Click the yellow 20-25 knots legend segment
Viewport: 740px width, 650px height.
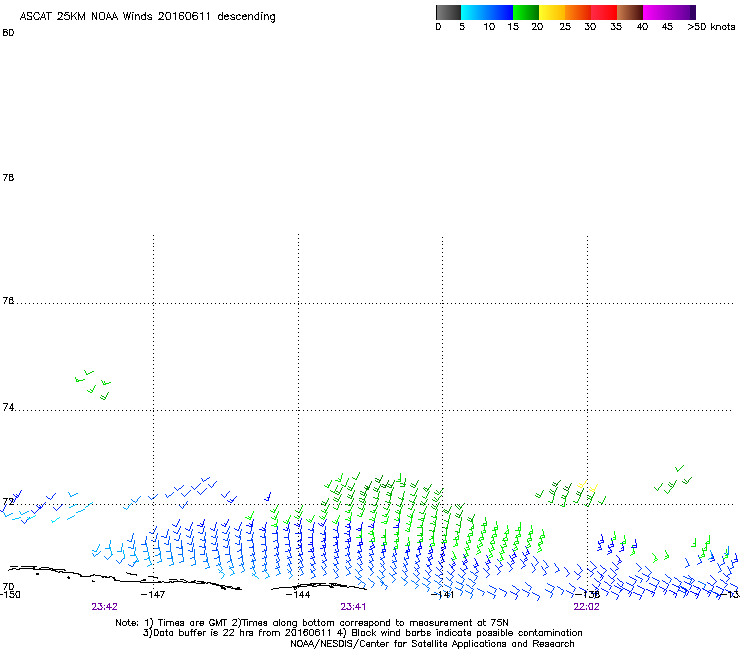pos(552,12)
